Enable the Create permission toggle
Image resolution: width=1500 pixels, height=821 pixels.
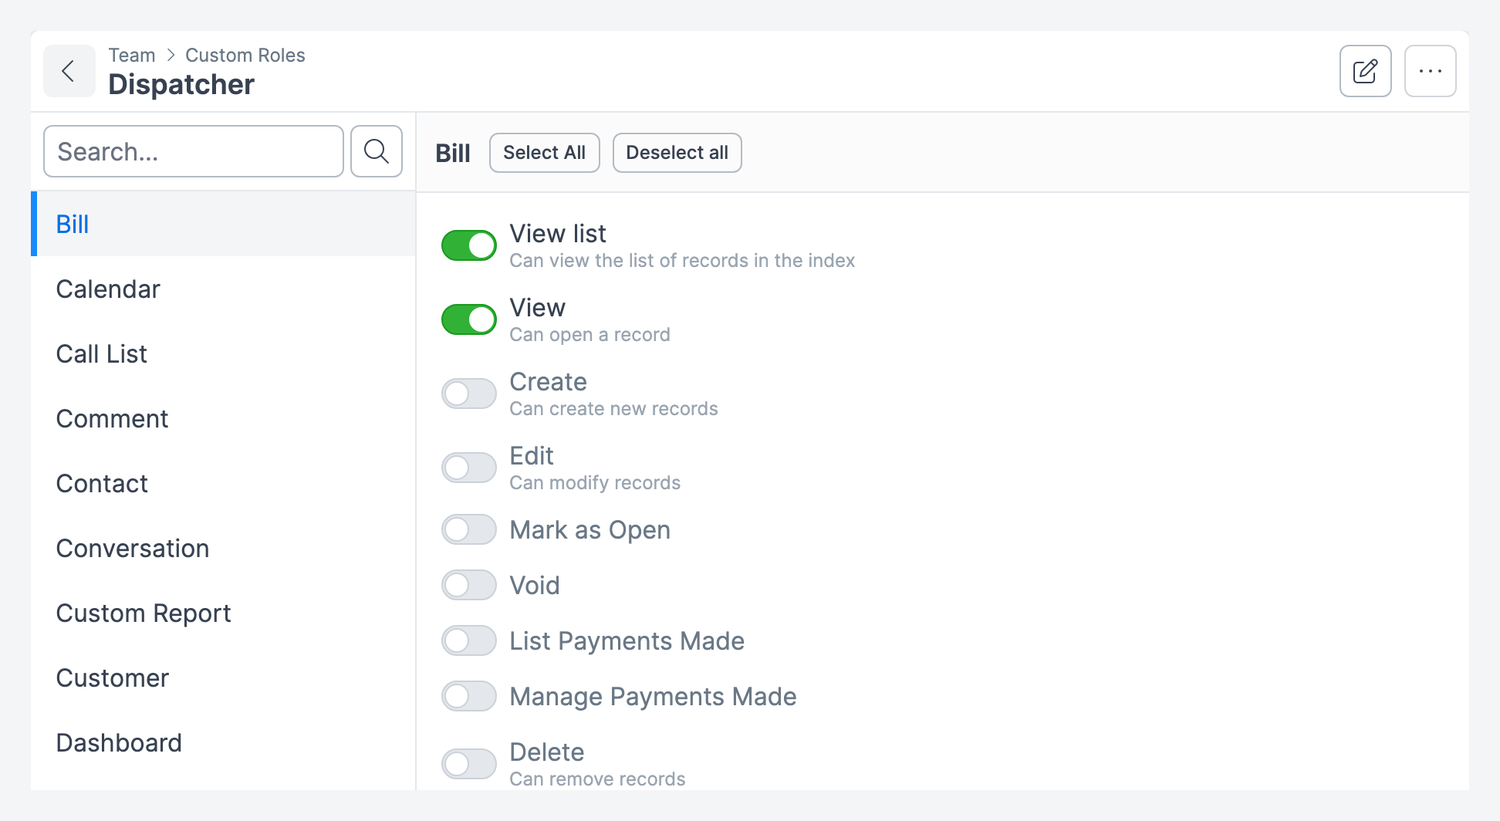[x=469, y=393]
